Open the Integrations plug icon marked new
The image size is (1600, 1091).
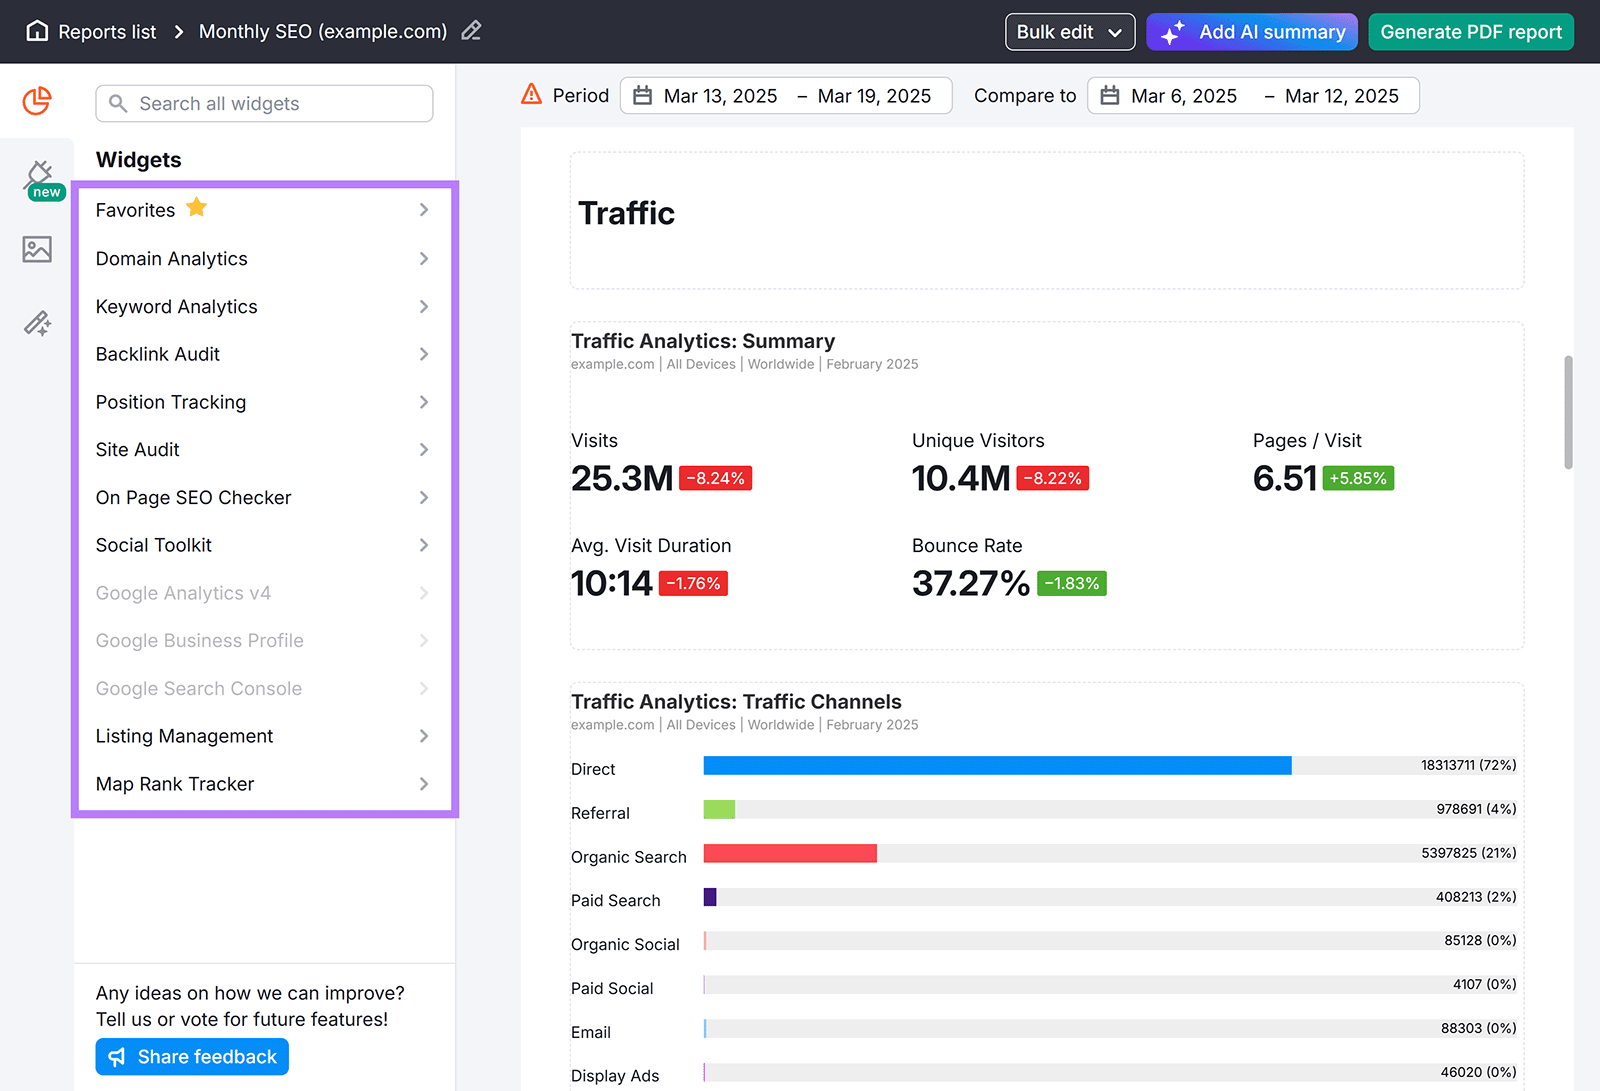point(37,176)
